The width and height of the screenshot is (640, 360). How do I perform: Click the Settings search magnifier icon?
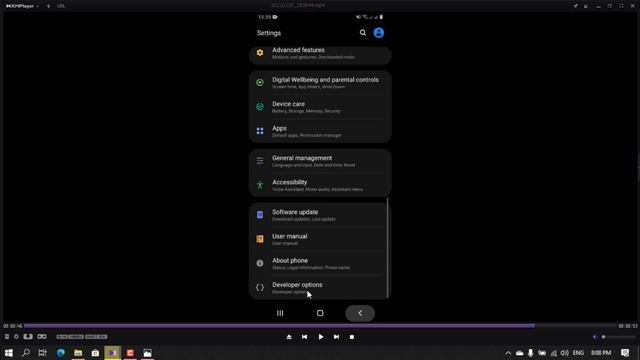tap(363, 33)
